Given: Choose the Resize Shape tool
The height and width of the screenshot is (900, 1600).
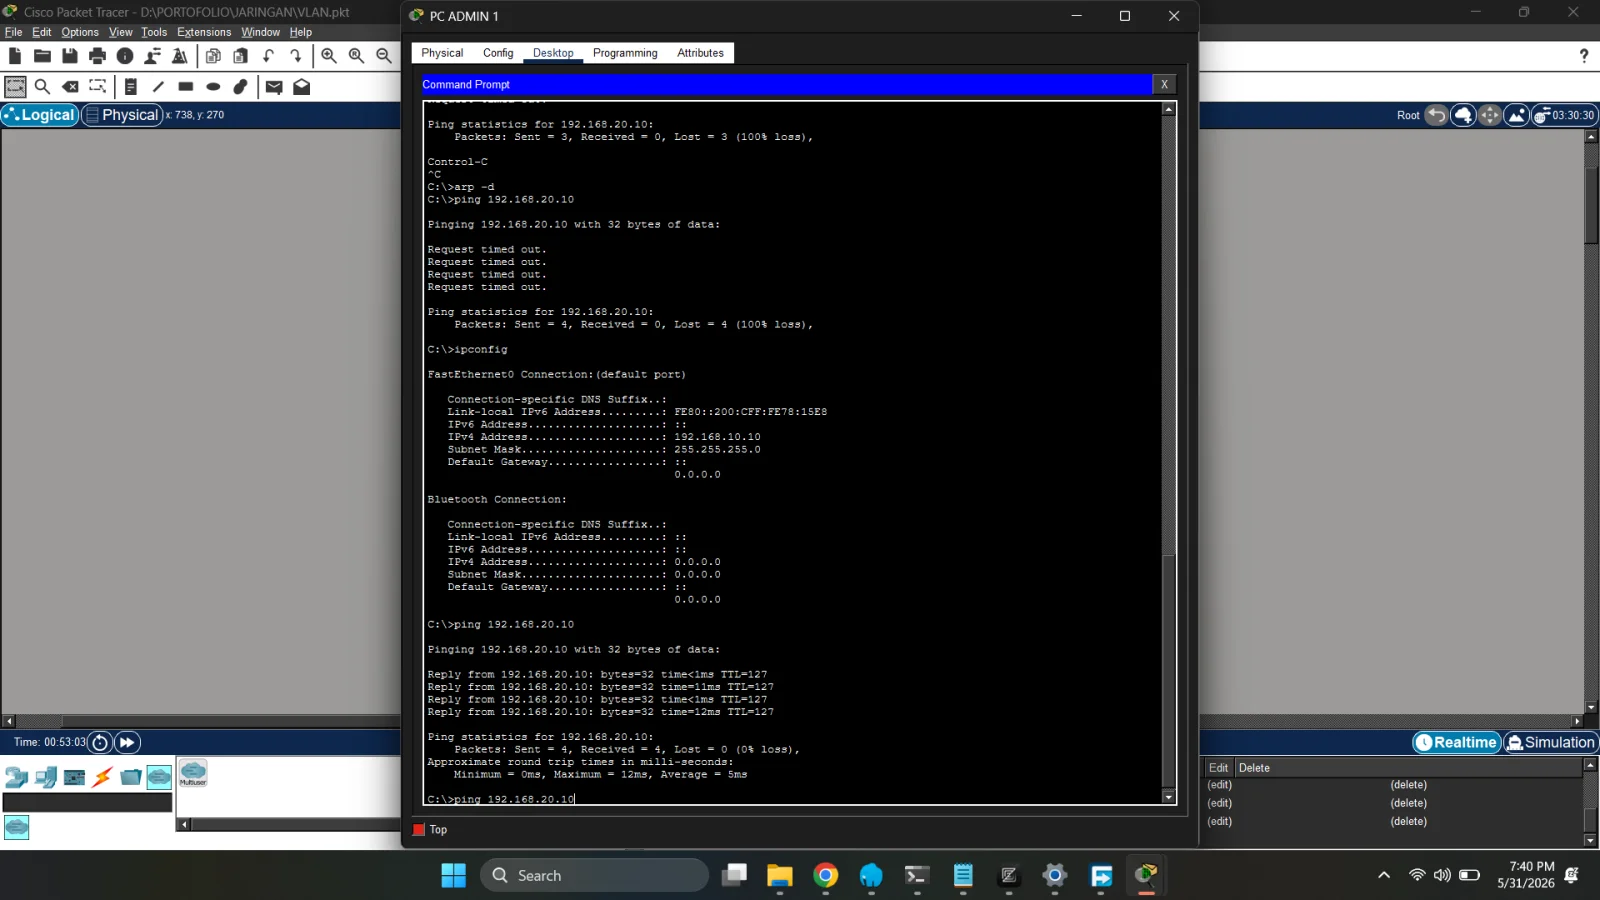Looking at the screenshot, I should 97,87.
